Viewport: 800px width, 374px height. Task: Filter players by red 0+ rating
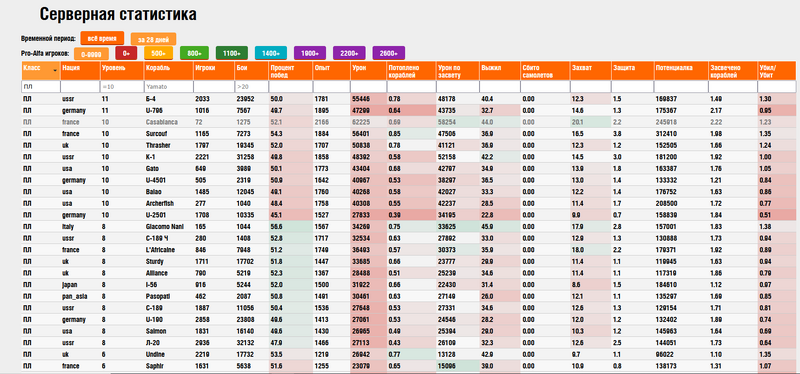click(x=126, y=53)
